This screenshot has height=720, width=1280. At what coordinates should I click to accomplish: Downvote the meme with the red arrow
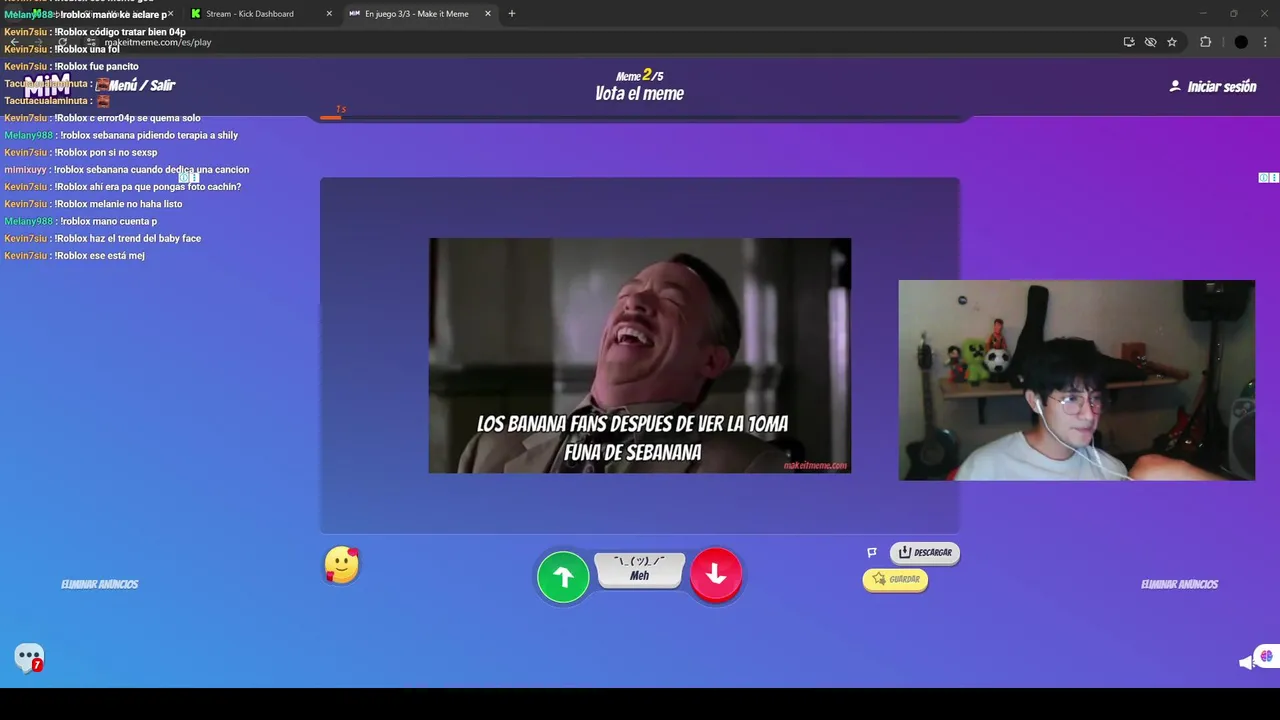716,574
